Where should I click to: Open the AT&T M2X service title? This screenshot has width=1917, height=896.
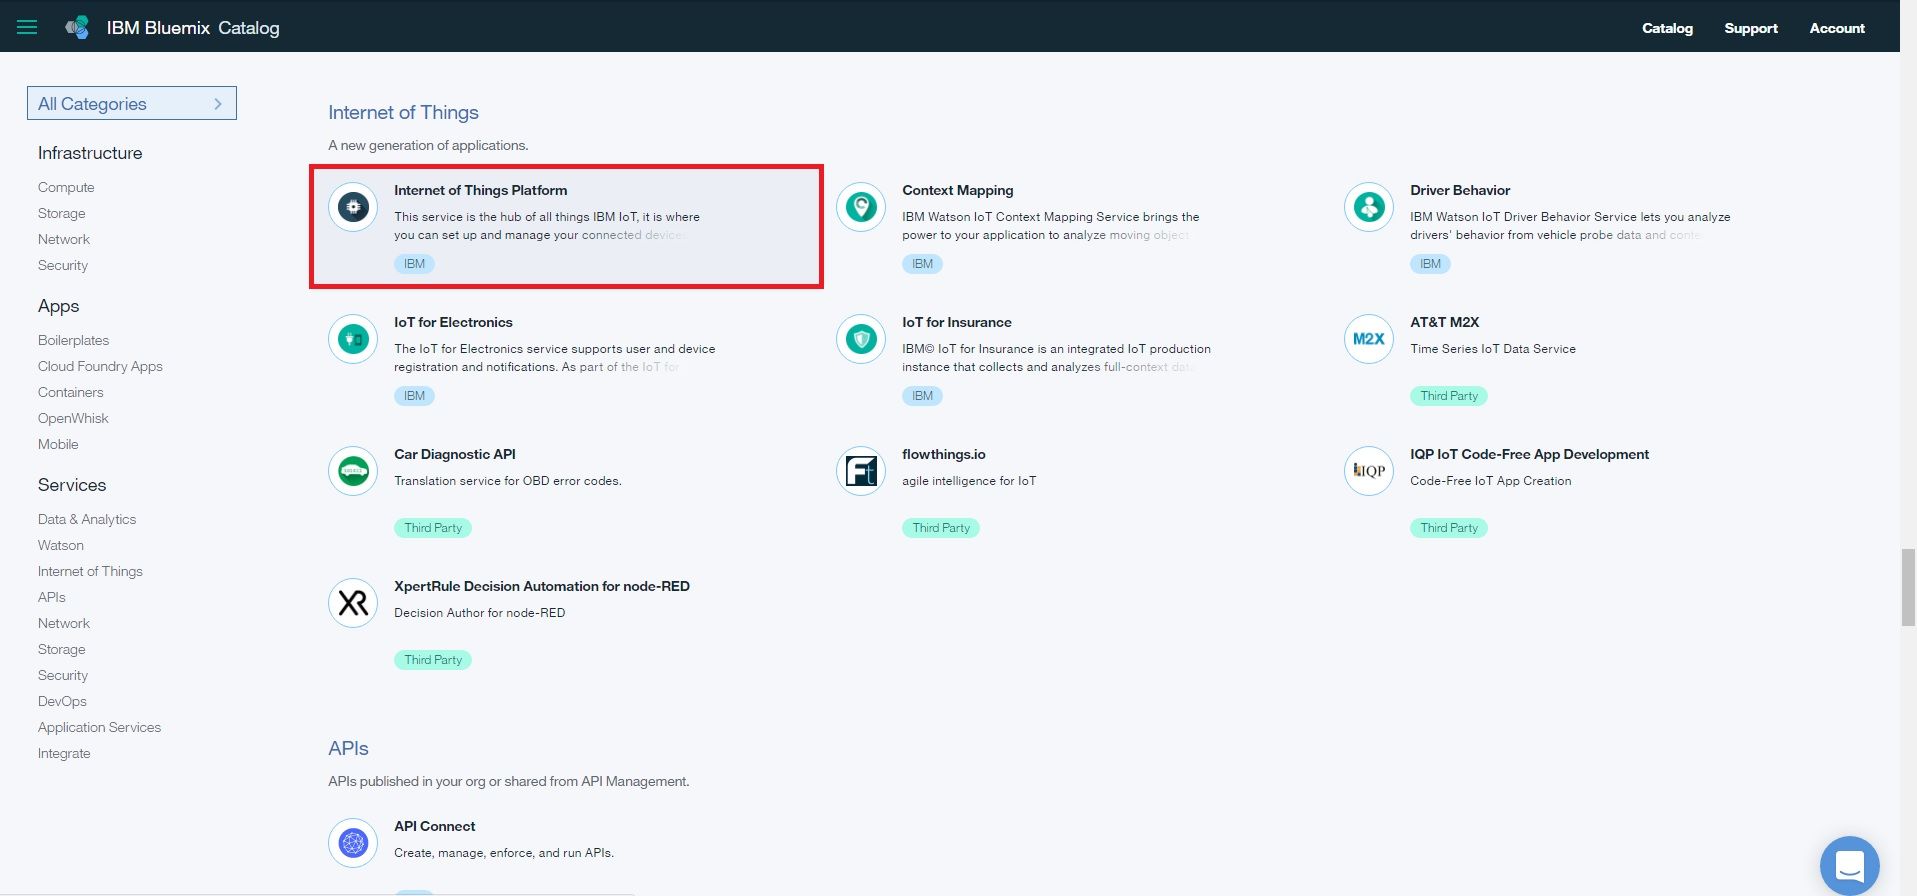(x=1444, y=322)
